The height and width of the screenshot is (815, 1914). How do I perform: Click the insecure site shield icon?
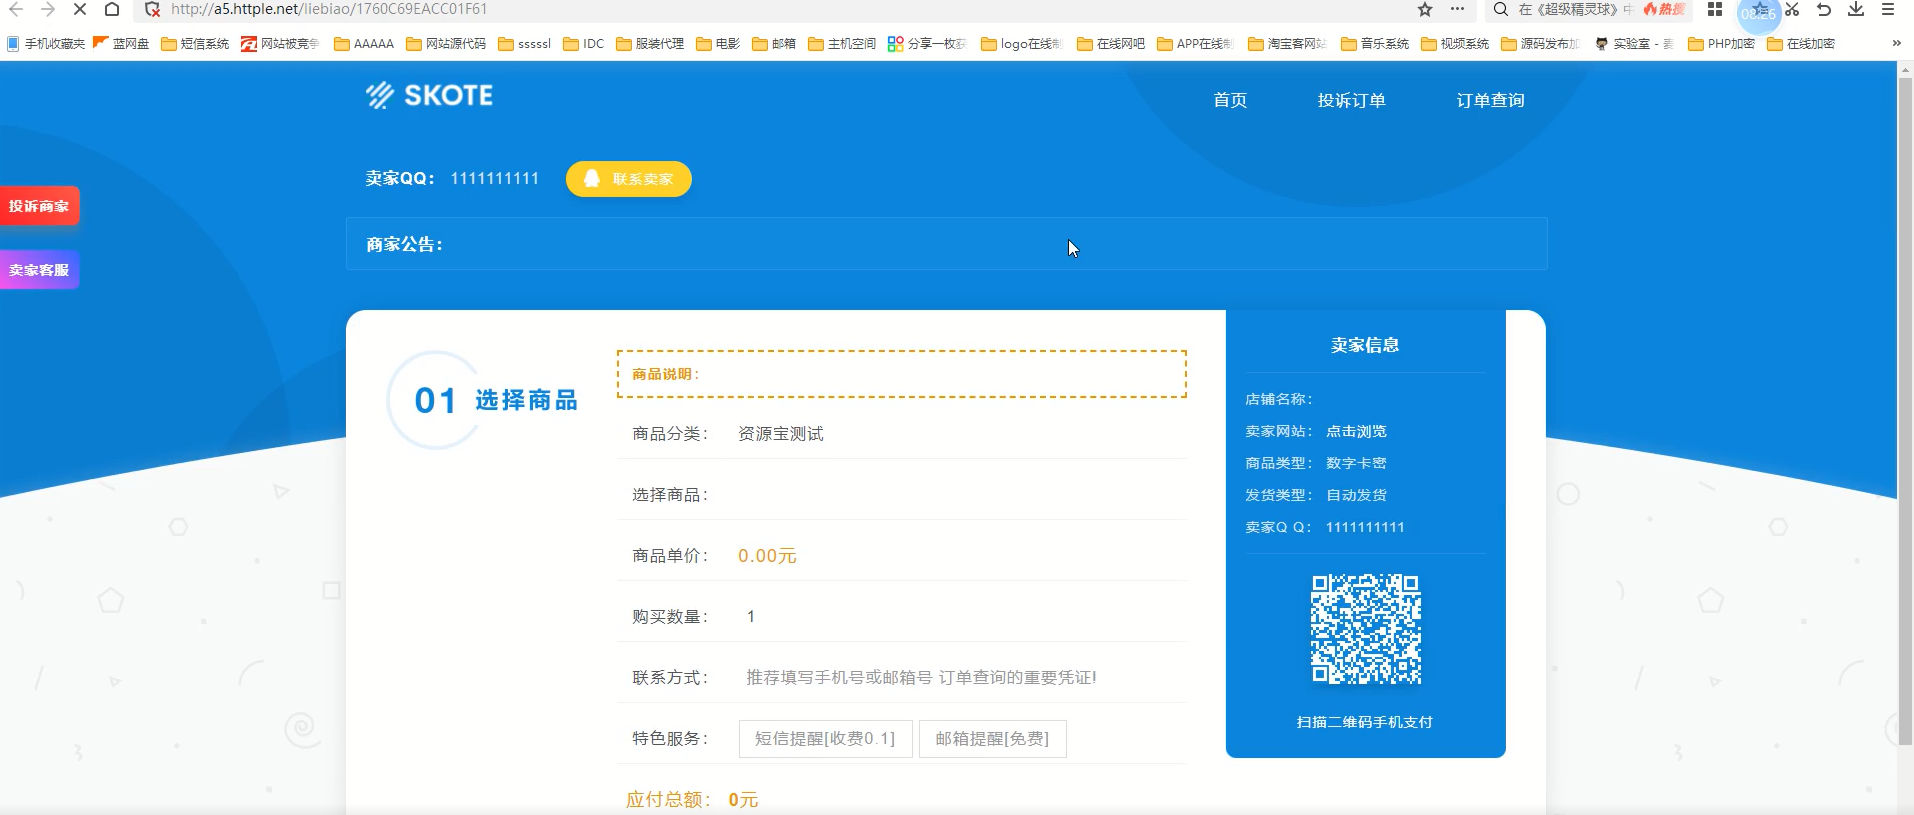click(152, 9)
